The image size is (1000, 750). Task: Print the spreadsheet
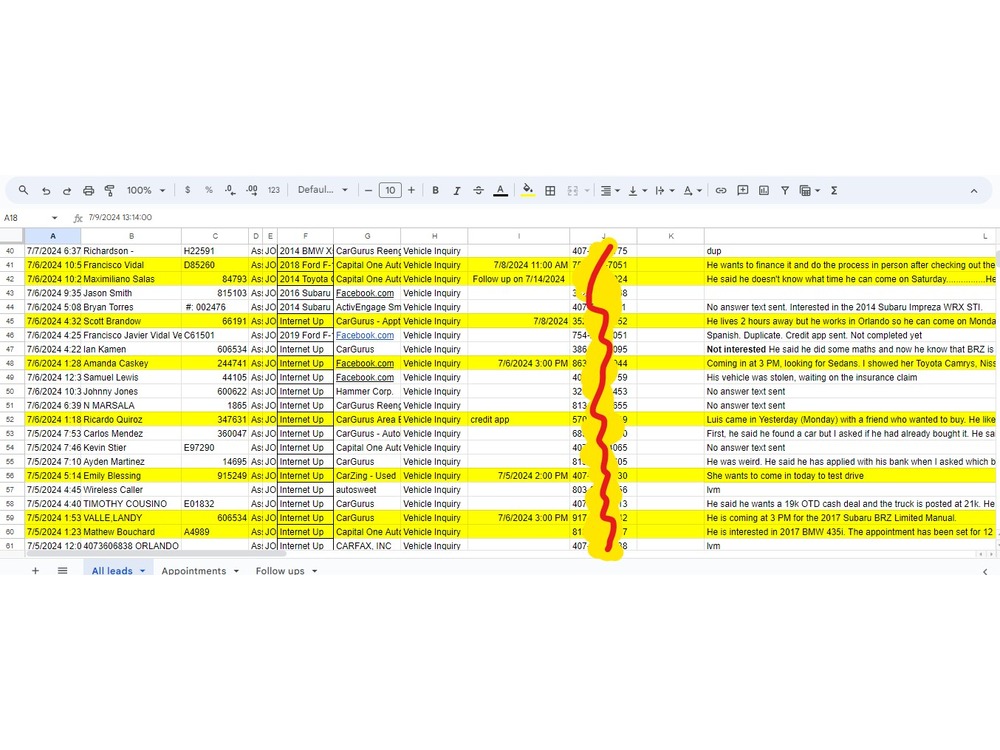coord(89,190)
